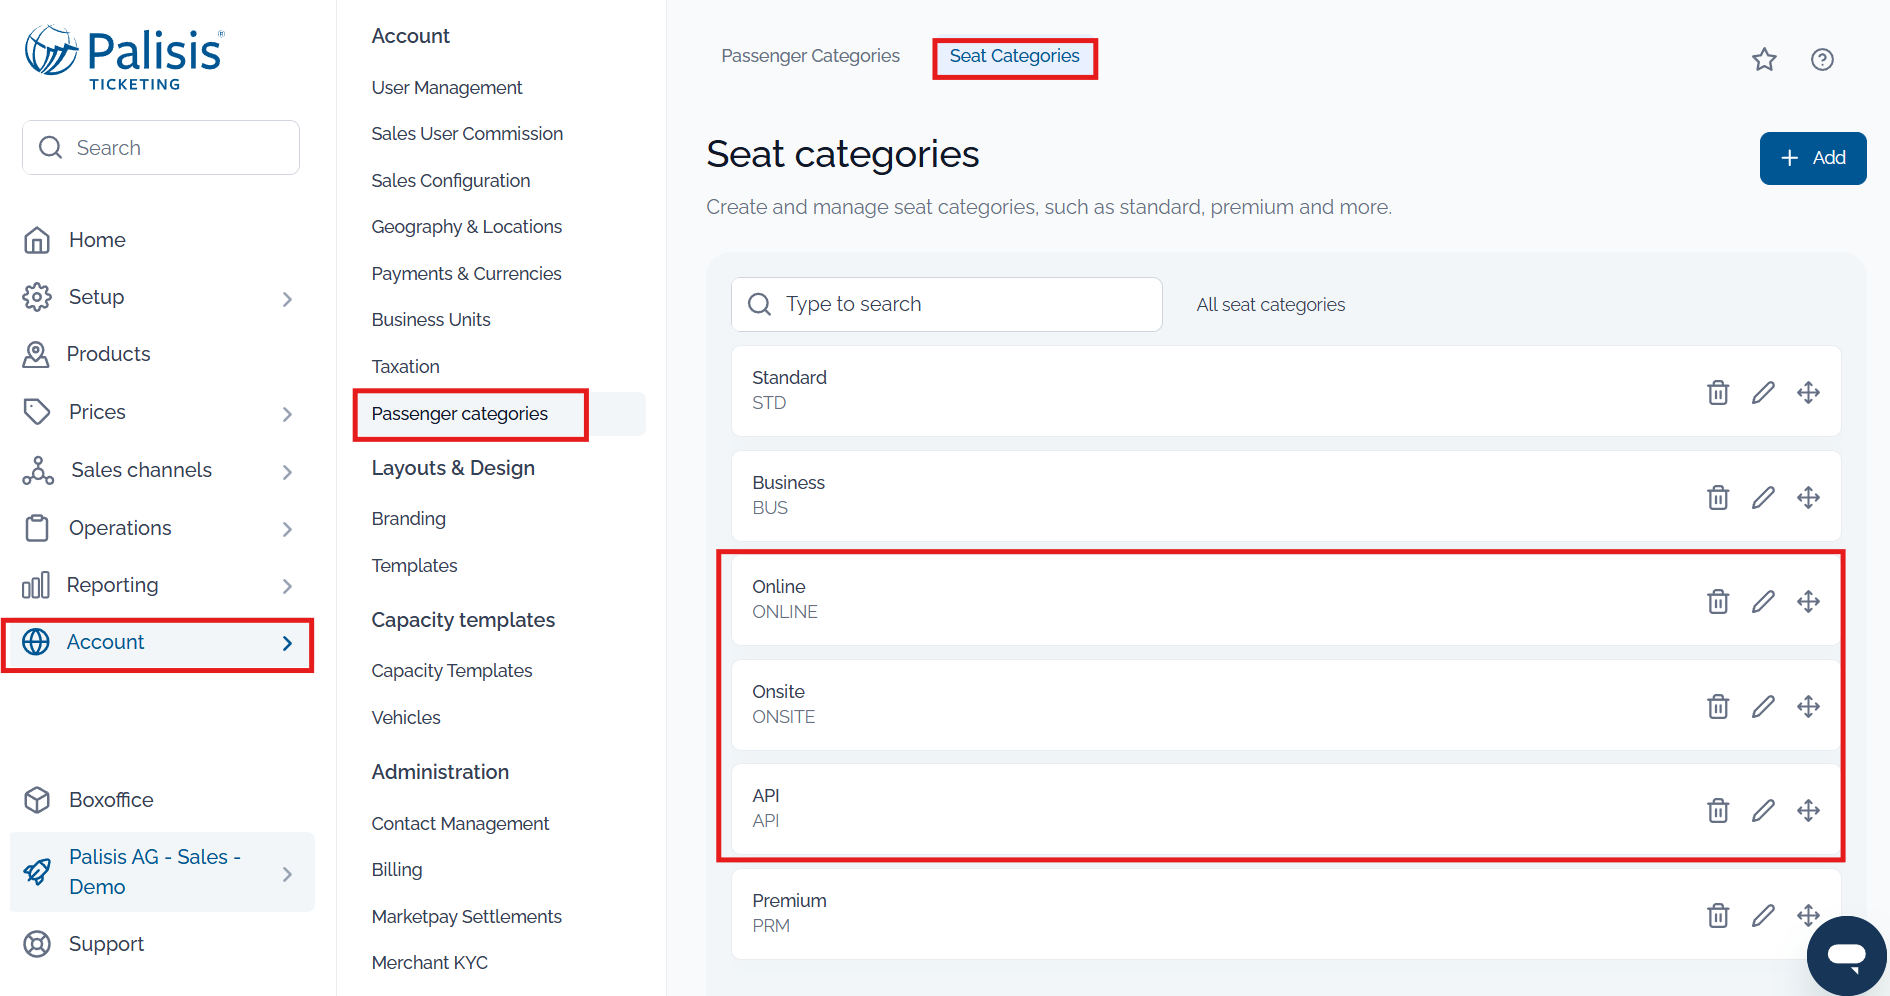Open Marketpay Settlements
This screenshot has width=1890, height=996.
[x=466, y=917]
